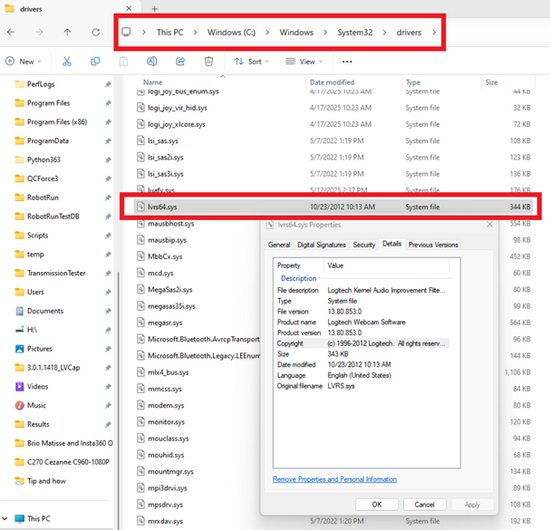550x530 pixels.
Task: Select mountmgr.sys file
Action: [x=170, y=471]
